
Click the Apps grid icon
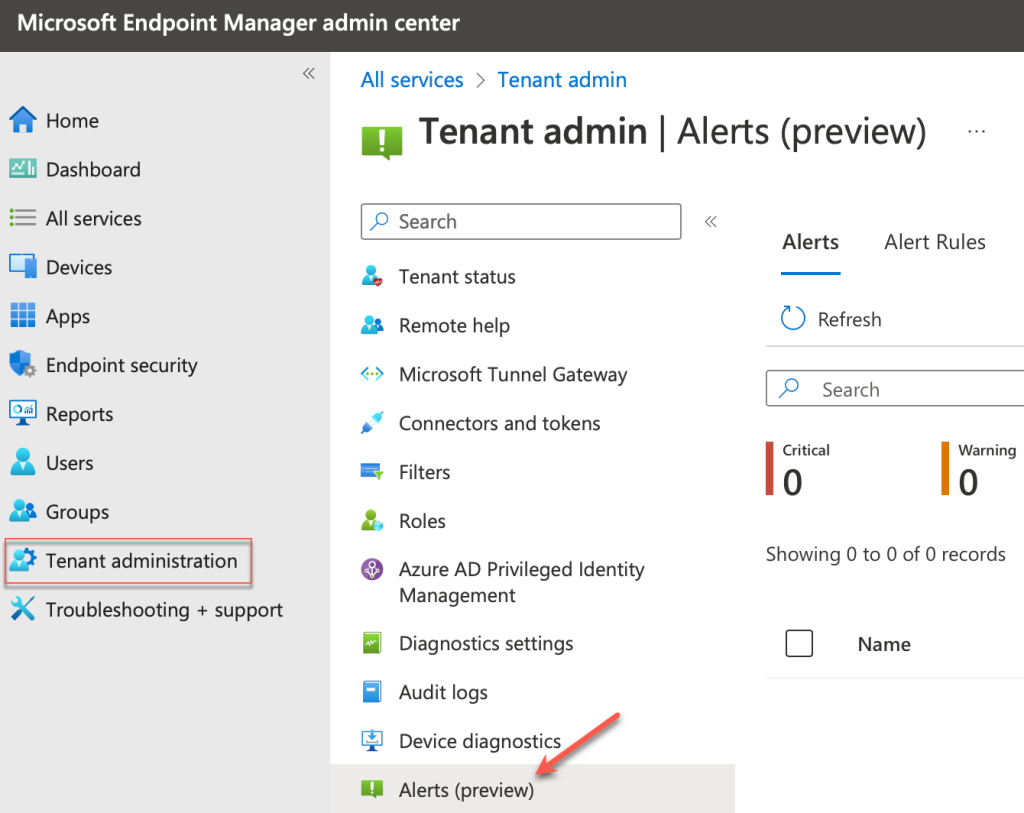click(x=23, y=315)
